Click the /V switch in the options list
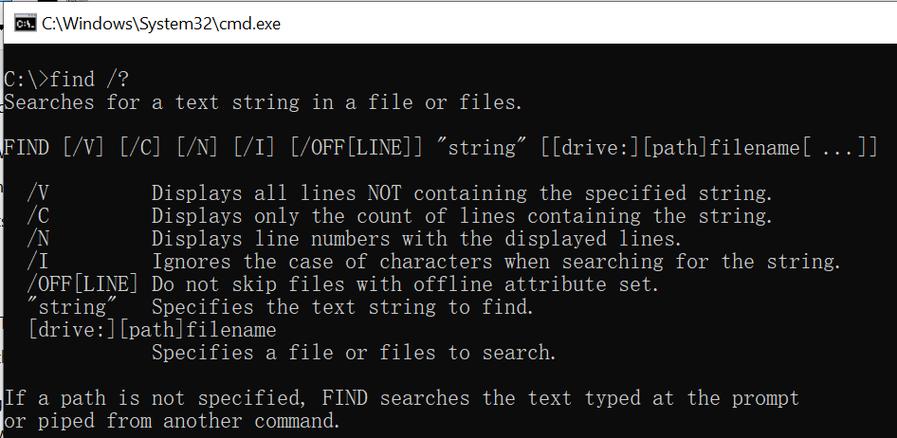 [38, 193]
